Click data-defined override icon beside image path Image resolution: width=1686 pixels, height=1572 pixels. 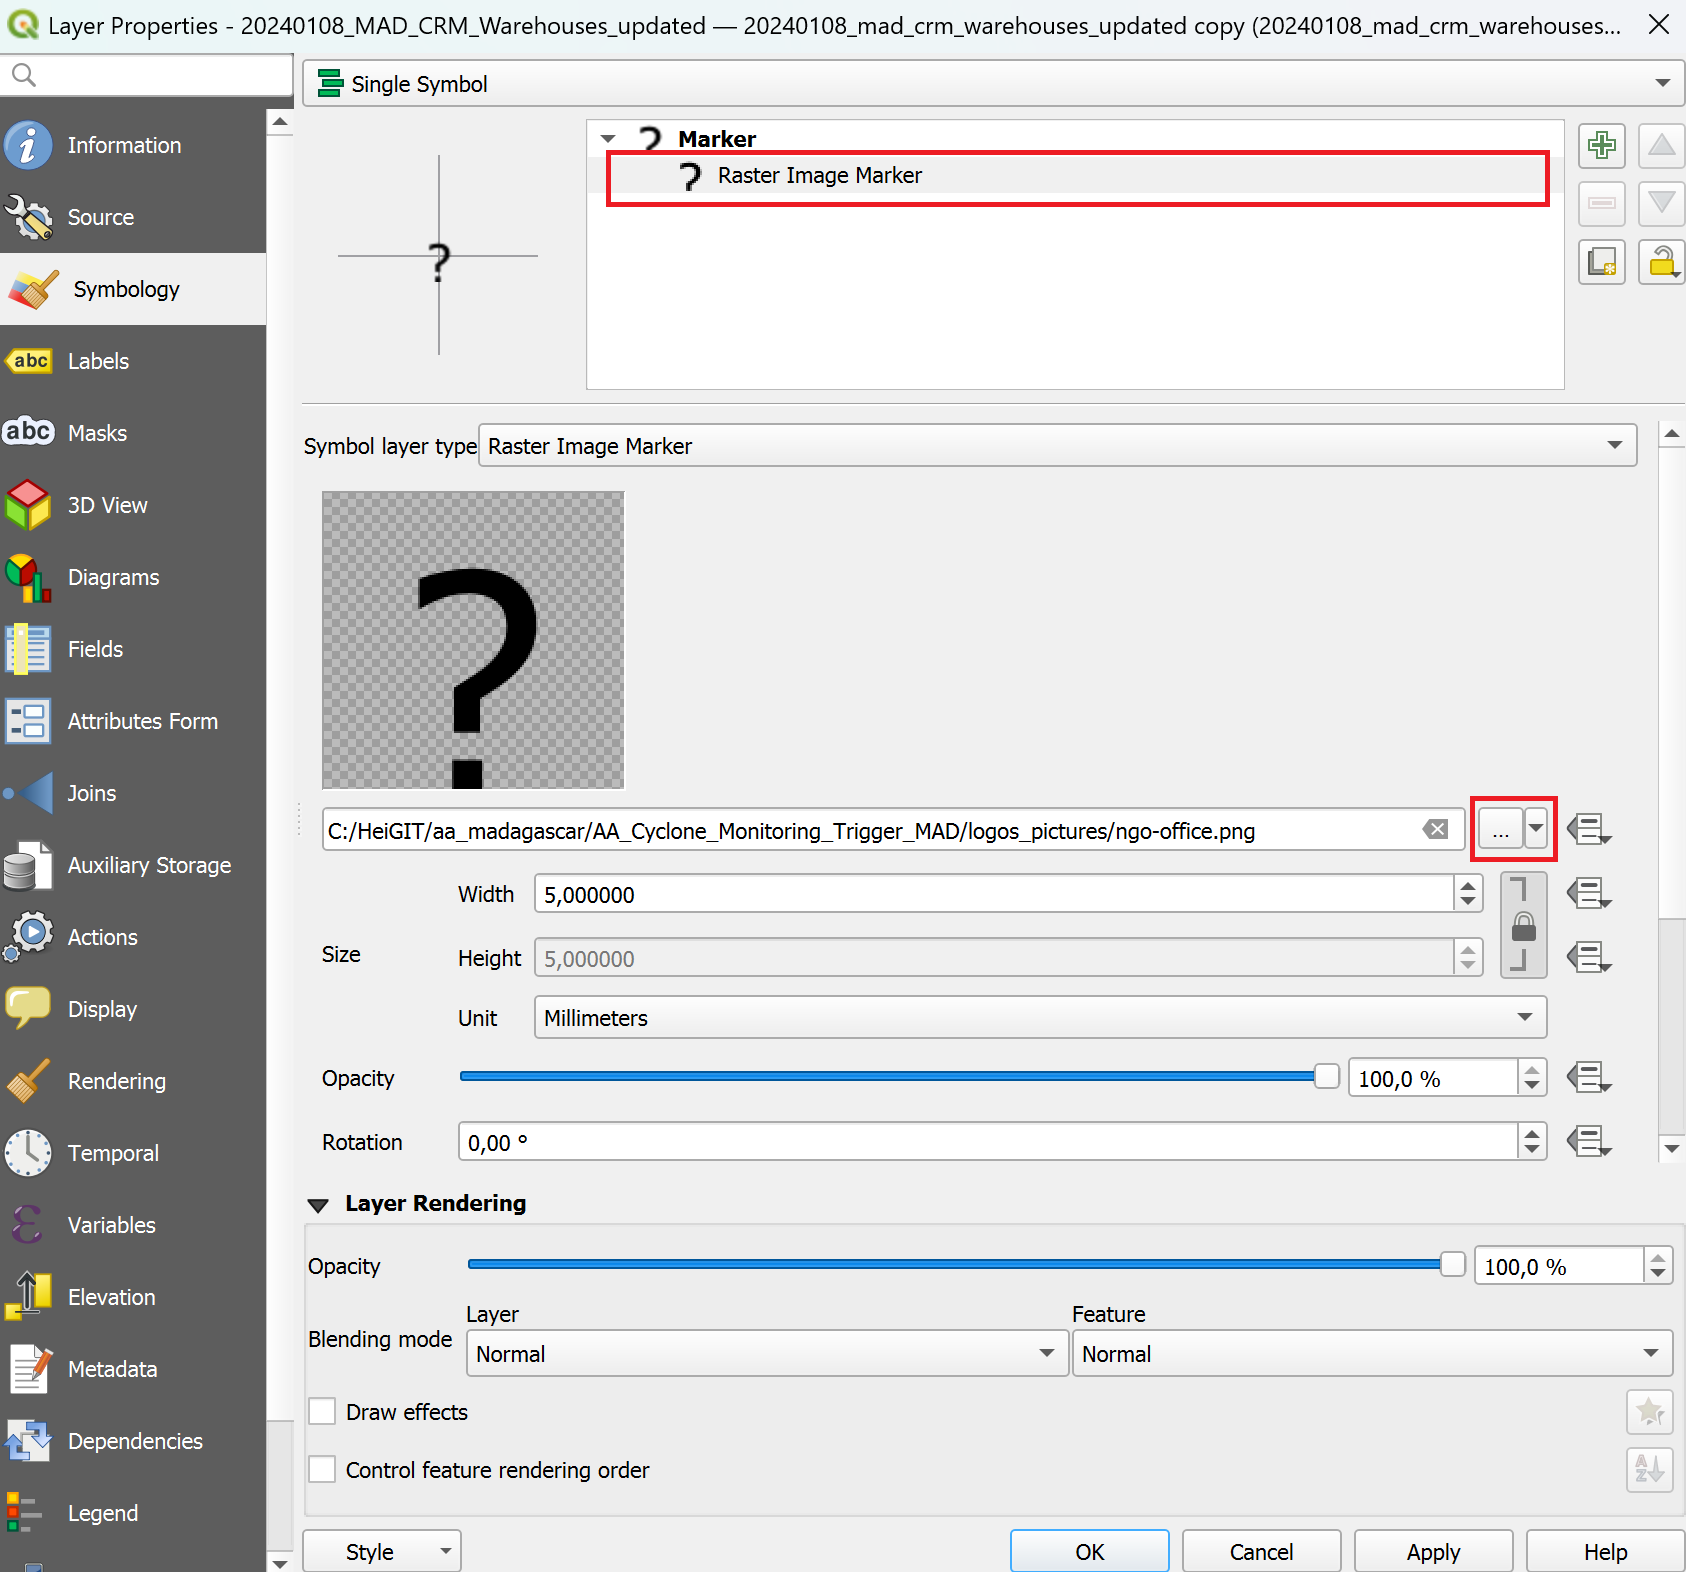click(x=1588, y=829)
